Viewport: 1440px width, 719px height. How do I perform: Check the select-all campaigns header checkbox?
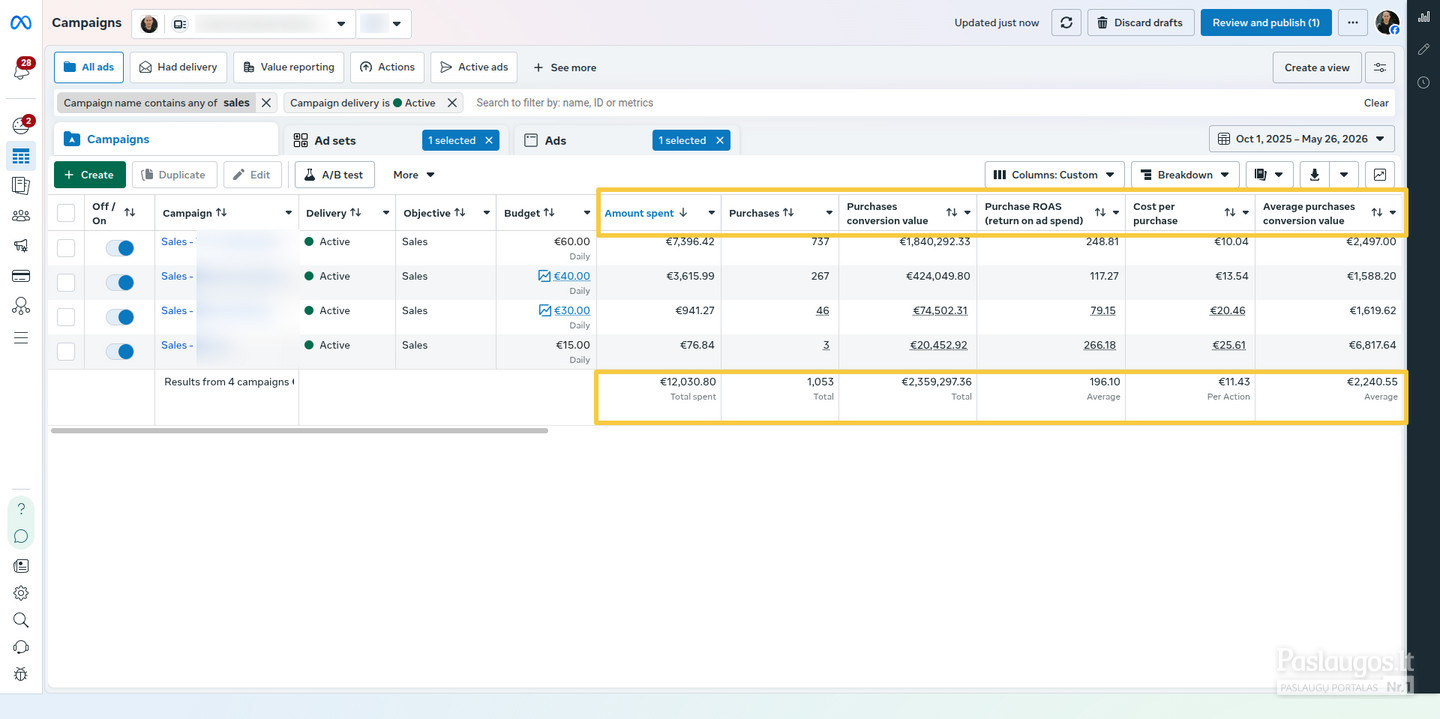point(66,212)
